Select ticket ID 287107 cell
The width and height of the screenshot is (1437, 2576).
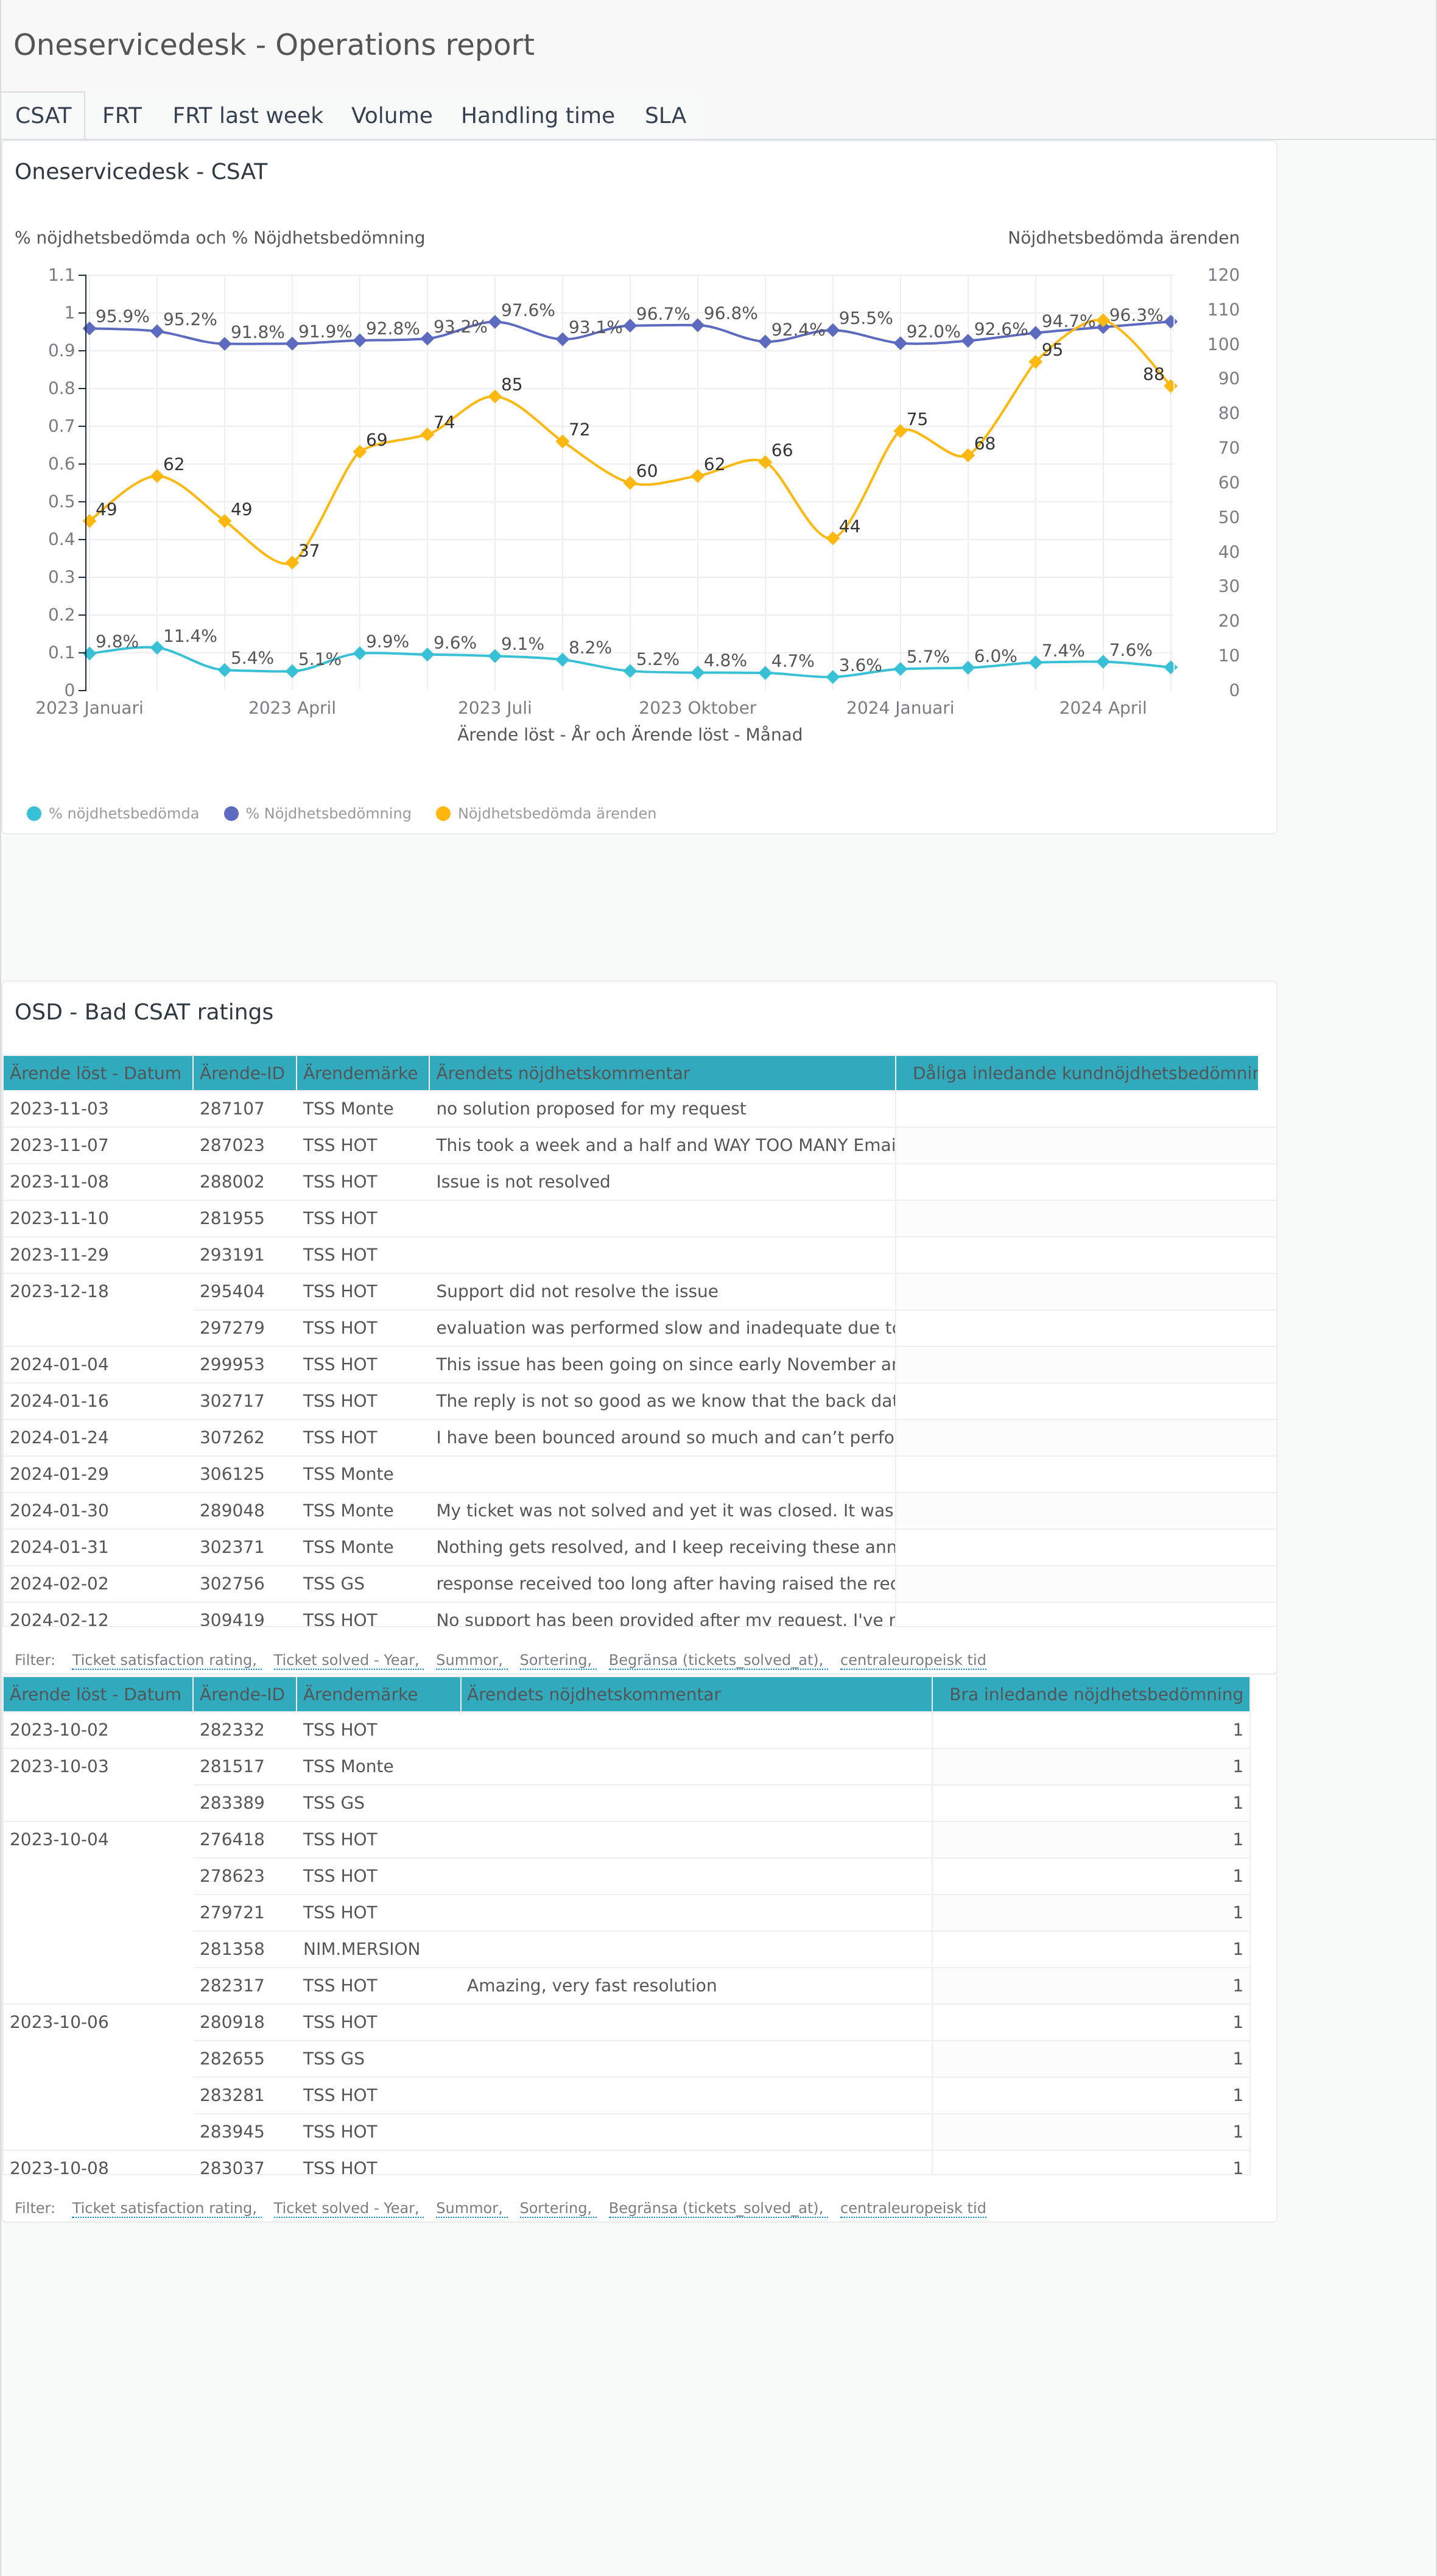pos(244,1109)
